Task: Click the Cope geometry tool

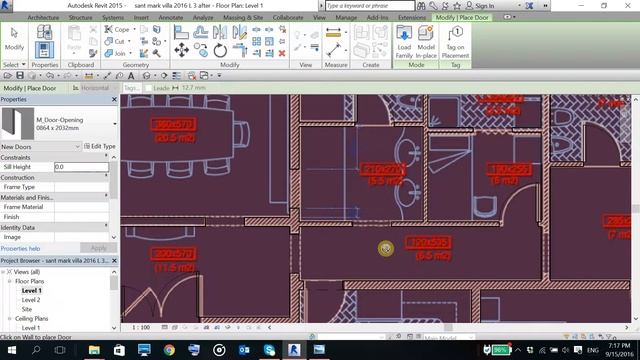Action: click(x=117, y=29)
